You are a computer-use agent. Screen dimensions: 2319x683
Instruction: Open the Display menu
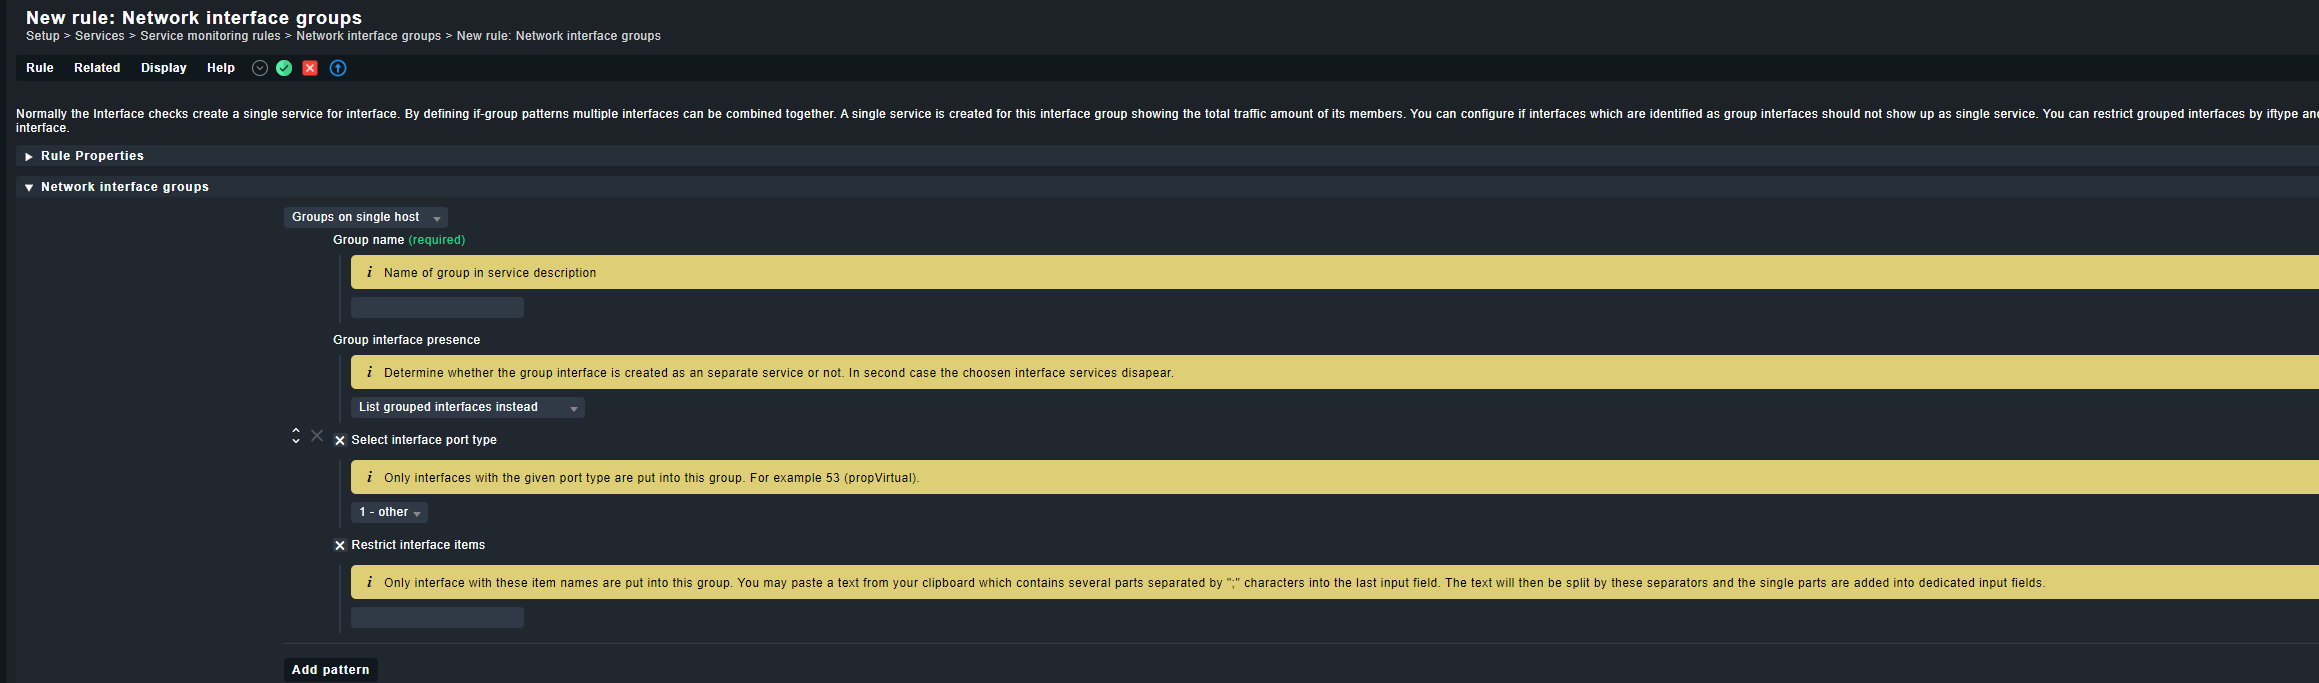click(163, 68)
